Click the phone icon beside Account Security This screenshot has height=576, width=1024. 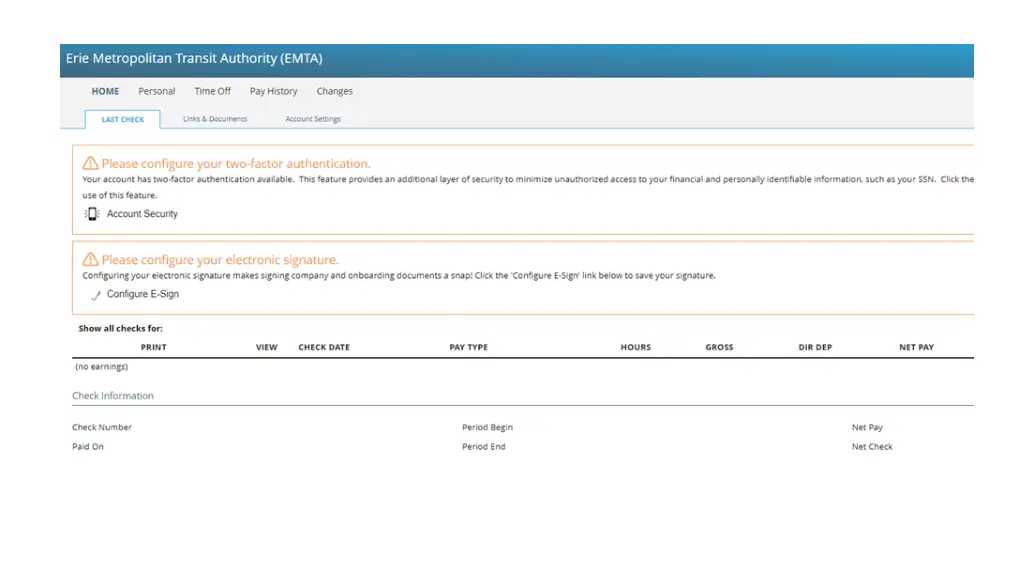[x=92, y=214]
